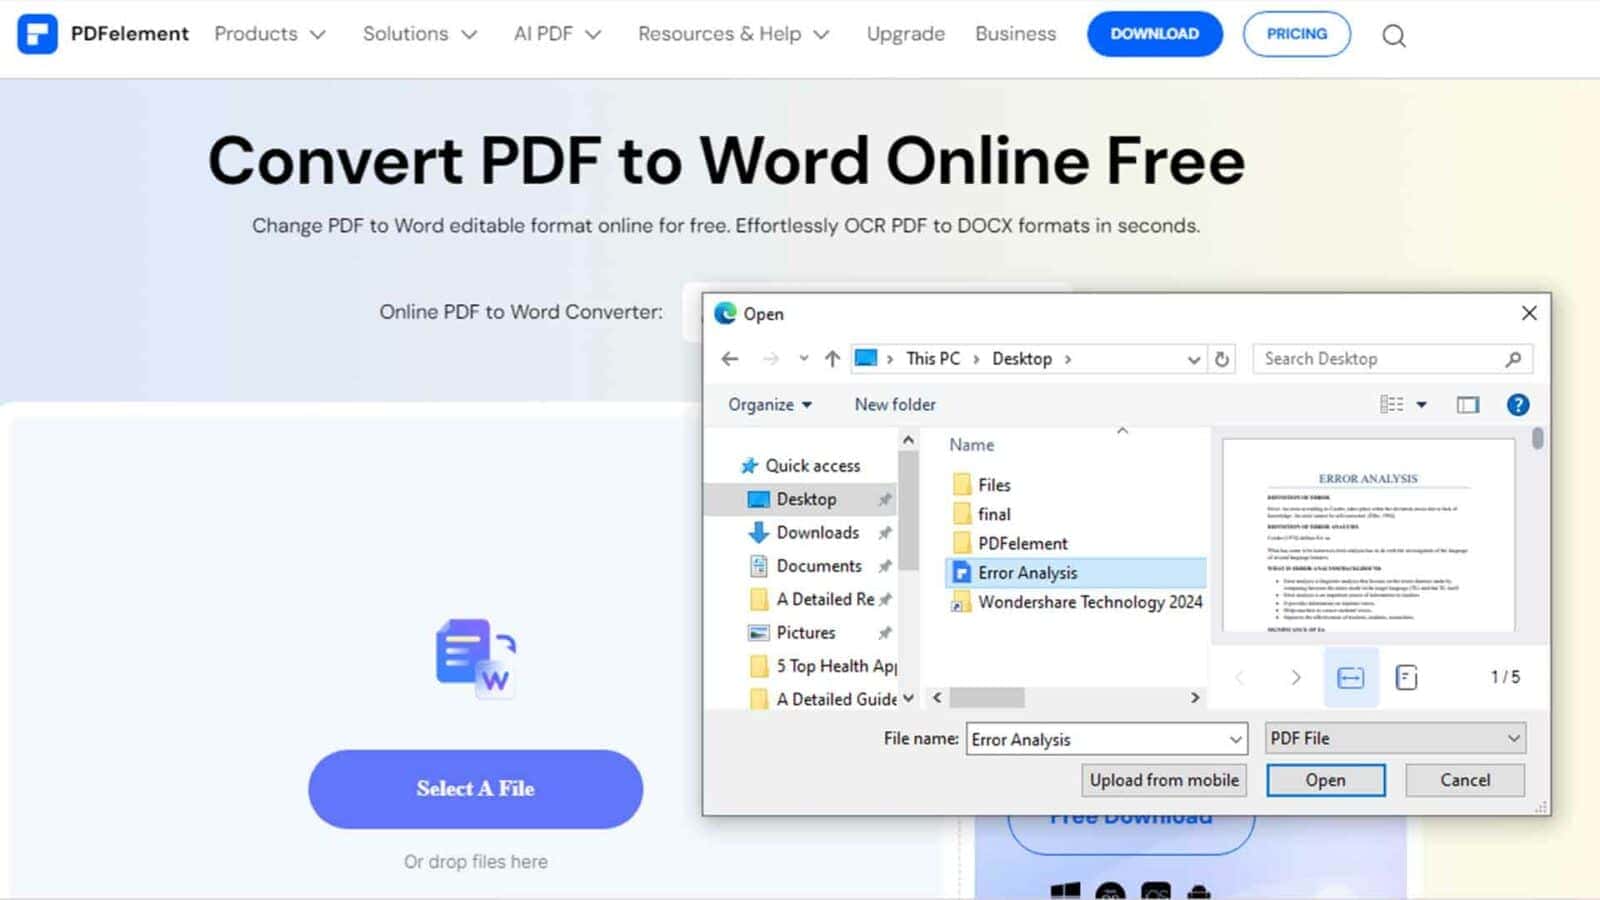Click Select A File button
The height and width of the screenshot is (900, 1600).
click(476, 789)
